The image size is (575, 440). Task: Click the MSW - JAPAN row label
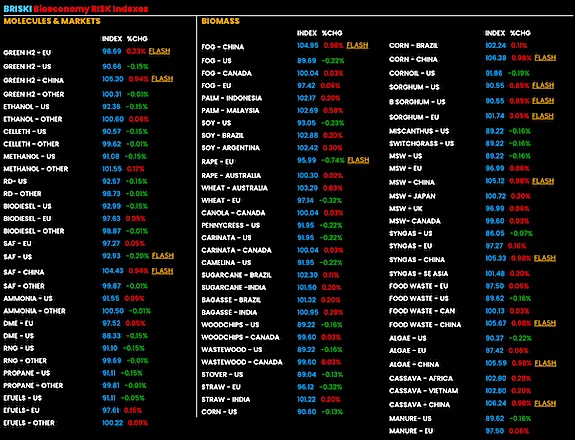[x=412, y=196]
